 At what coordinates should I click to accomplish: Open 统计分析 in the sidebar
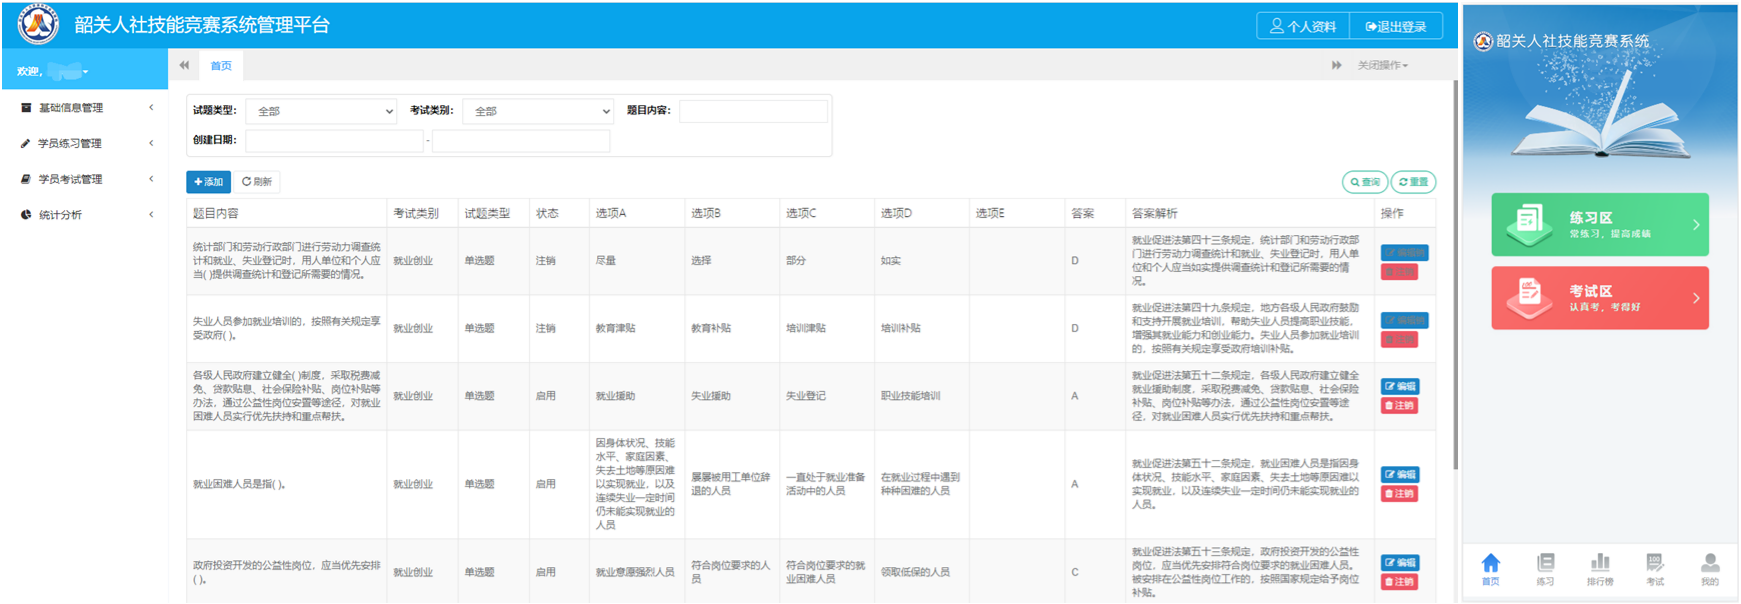pos(85,215)
